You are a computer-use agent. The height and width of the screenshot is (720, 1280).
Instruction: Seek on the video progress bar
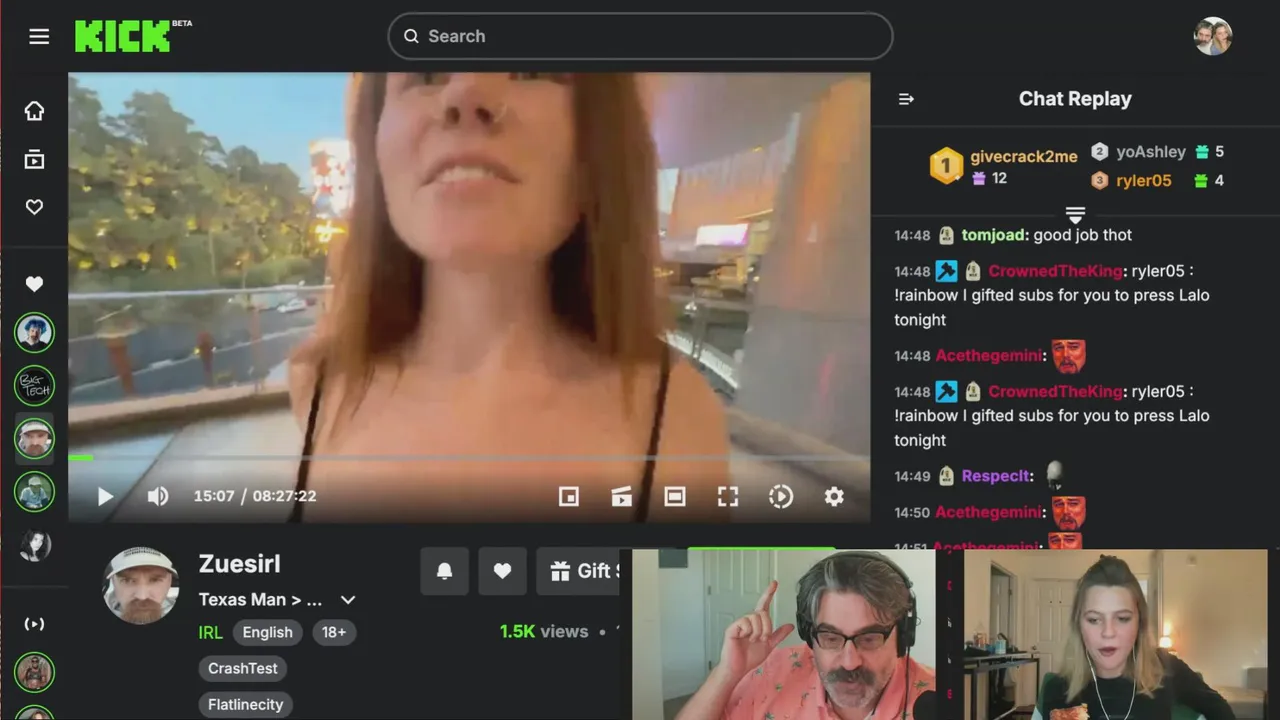coord(469,458)
